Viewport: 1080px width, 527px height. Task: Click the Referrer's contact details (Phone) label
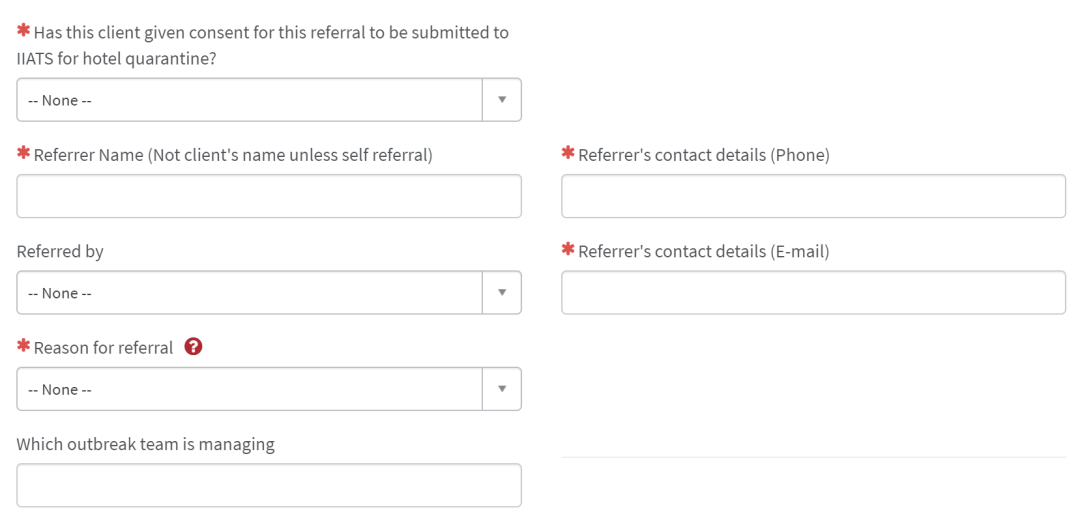(x=704, y=156)
